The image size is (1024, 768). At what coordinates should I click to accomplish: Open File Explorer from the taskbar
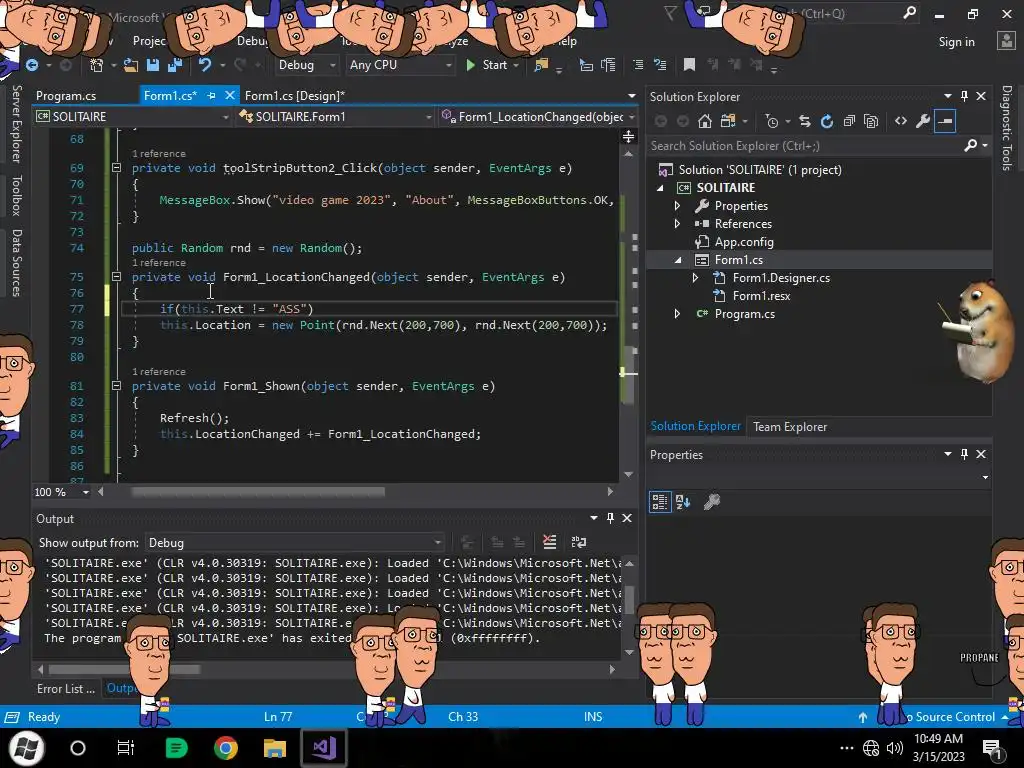[275, 748]
